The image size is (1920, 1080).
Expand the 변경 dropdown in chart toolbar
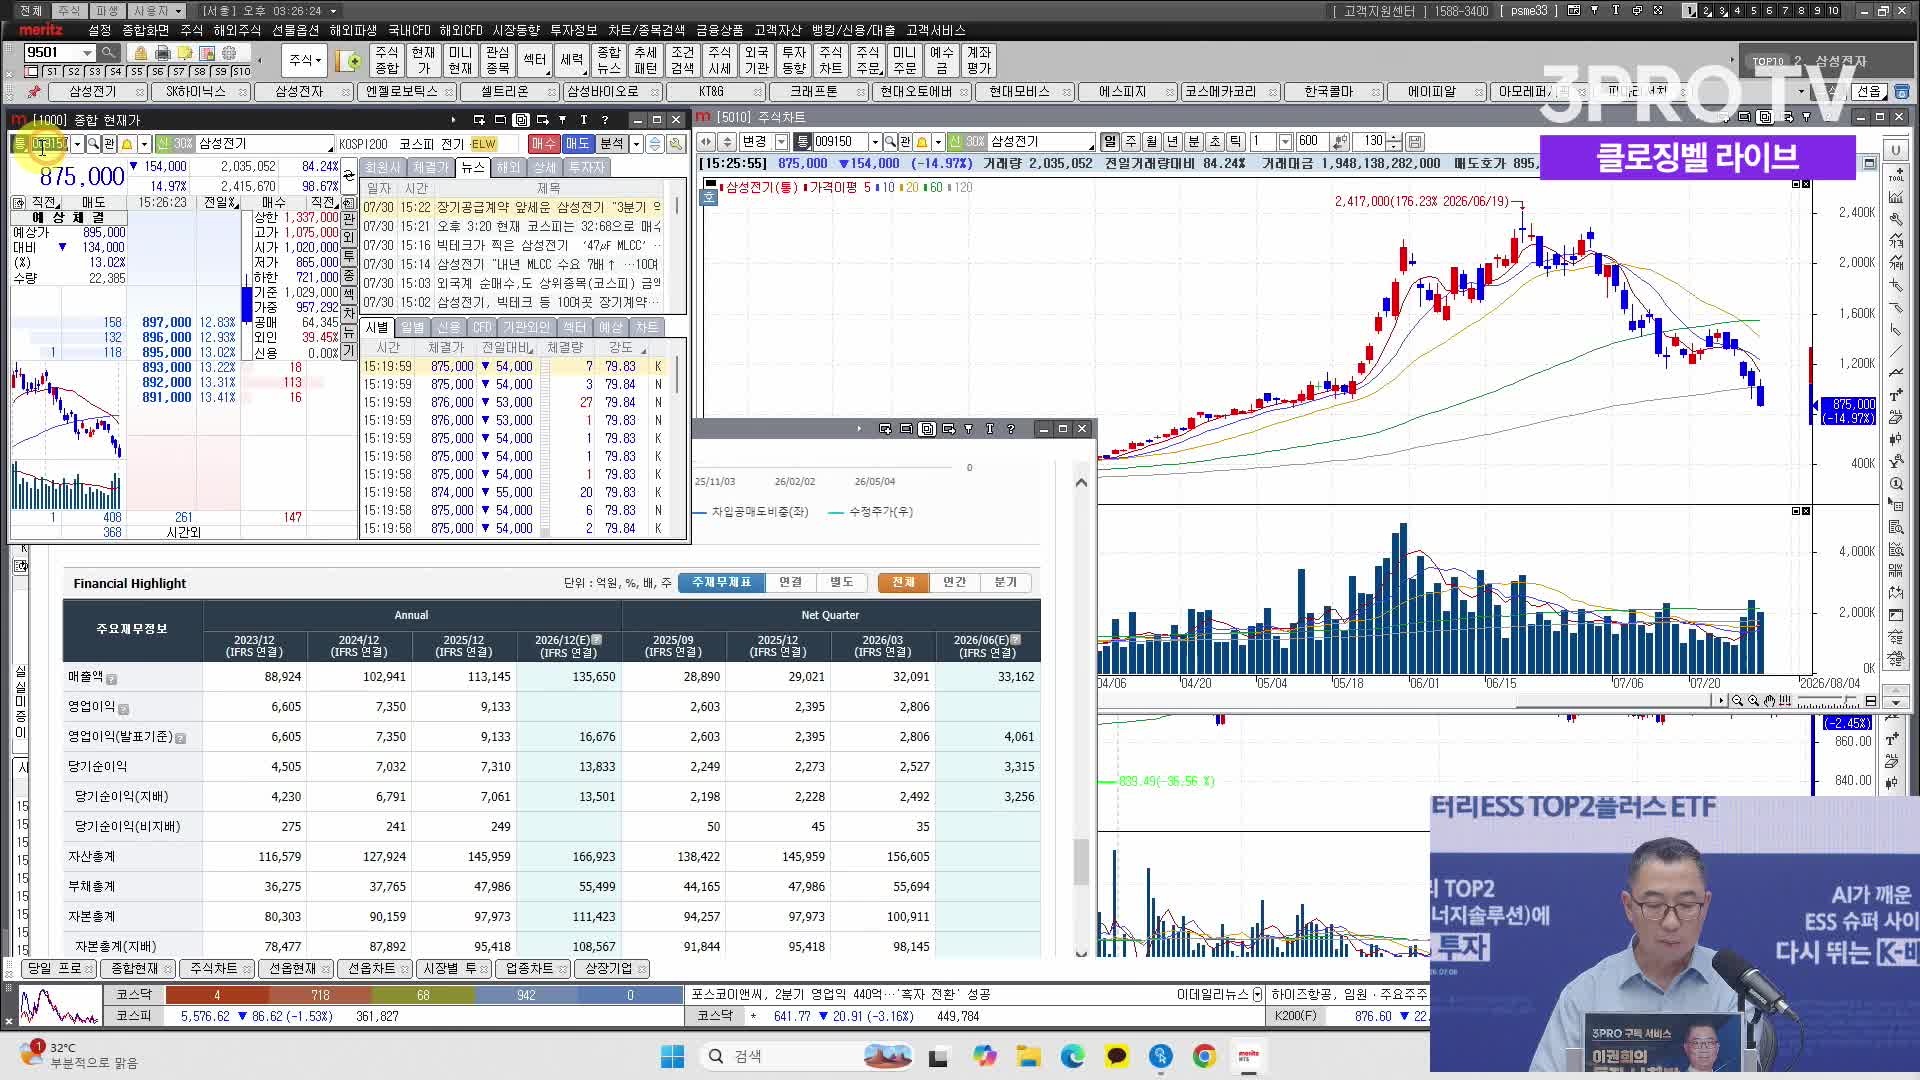click(781, 142)
